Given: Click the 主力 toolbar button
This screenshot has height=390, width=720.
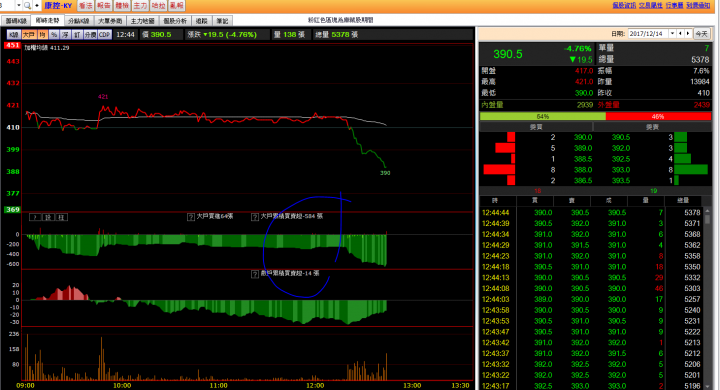Looking at the screenshot, I should tap(140, 6).
